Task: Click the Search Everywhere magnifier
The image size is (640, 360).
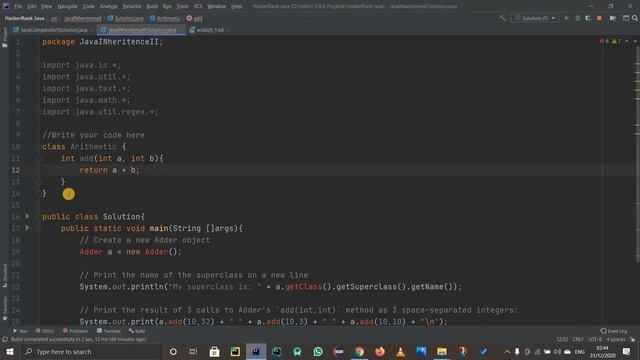Action: [x=635, y=18]
